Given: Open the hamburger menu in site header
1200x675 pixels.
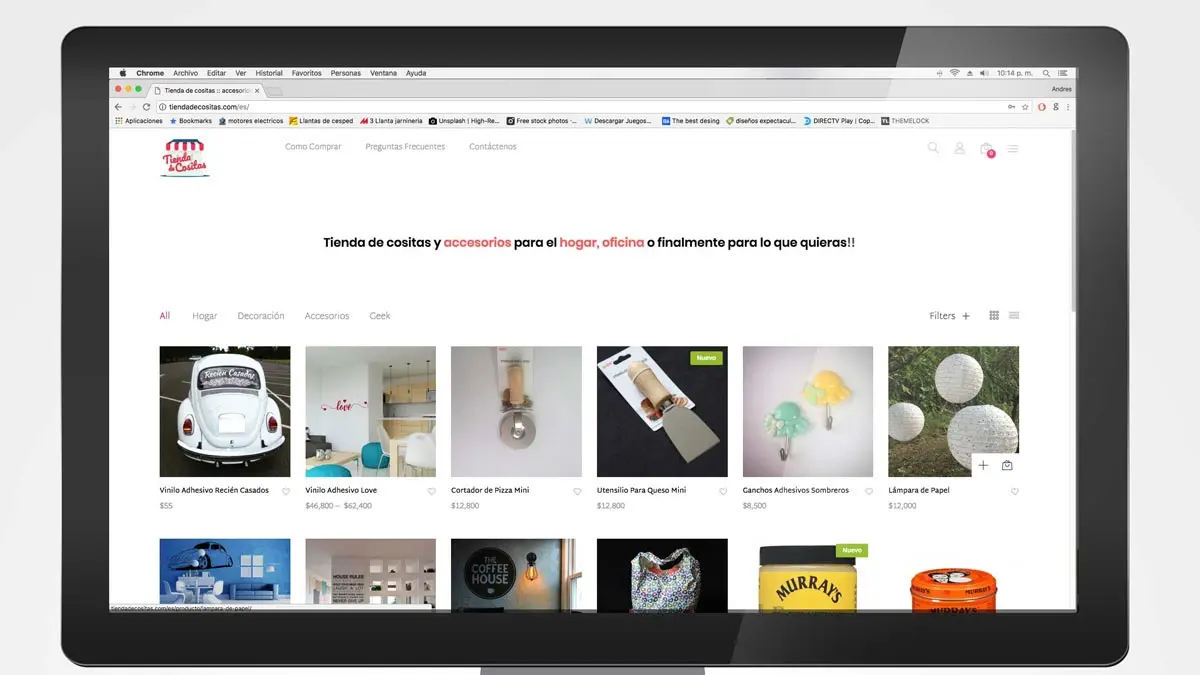Looking at the screenshot, I should pos(1013,149).
